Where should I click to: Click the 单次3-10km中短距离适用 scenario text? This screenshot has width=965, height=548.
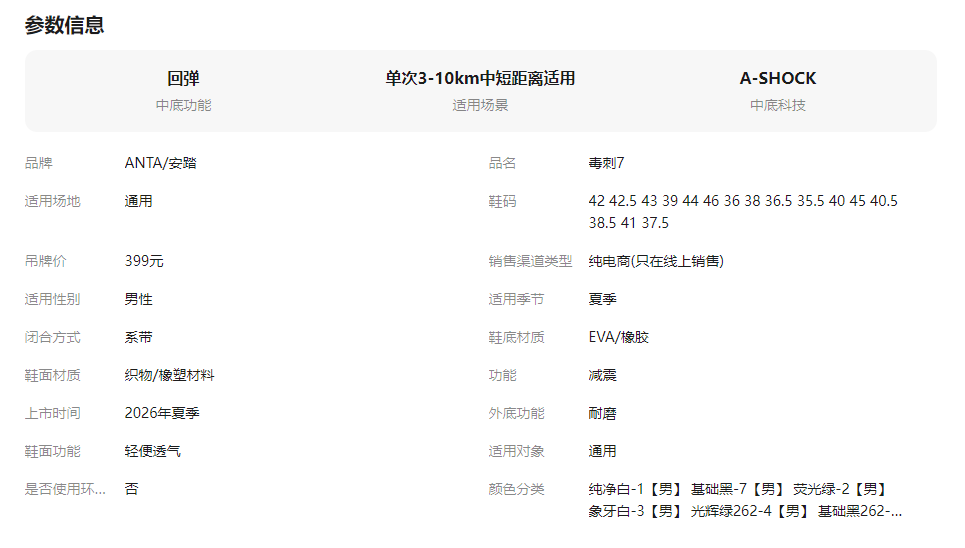[480, 79]
